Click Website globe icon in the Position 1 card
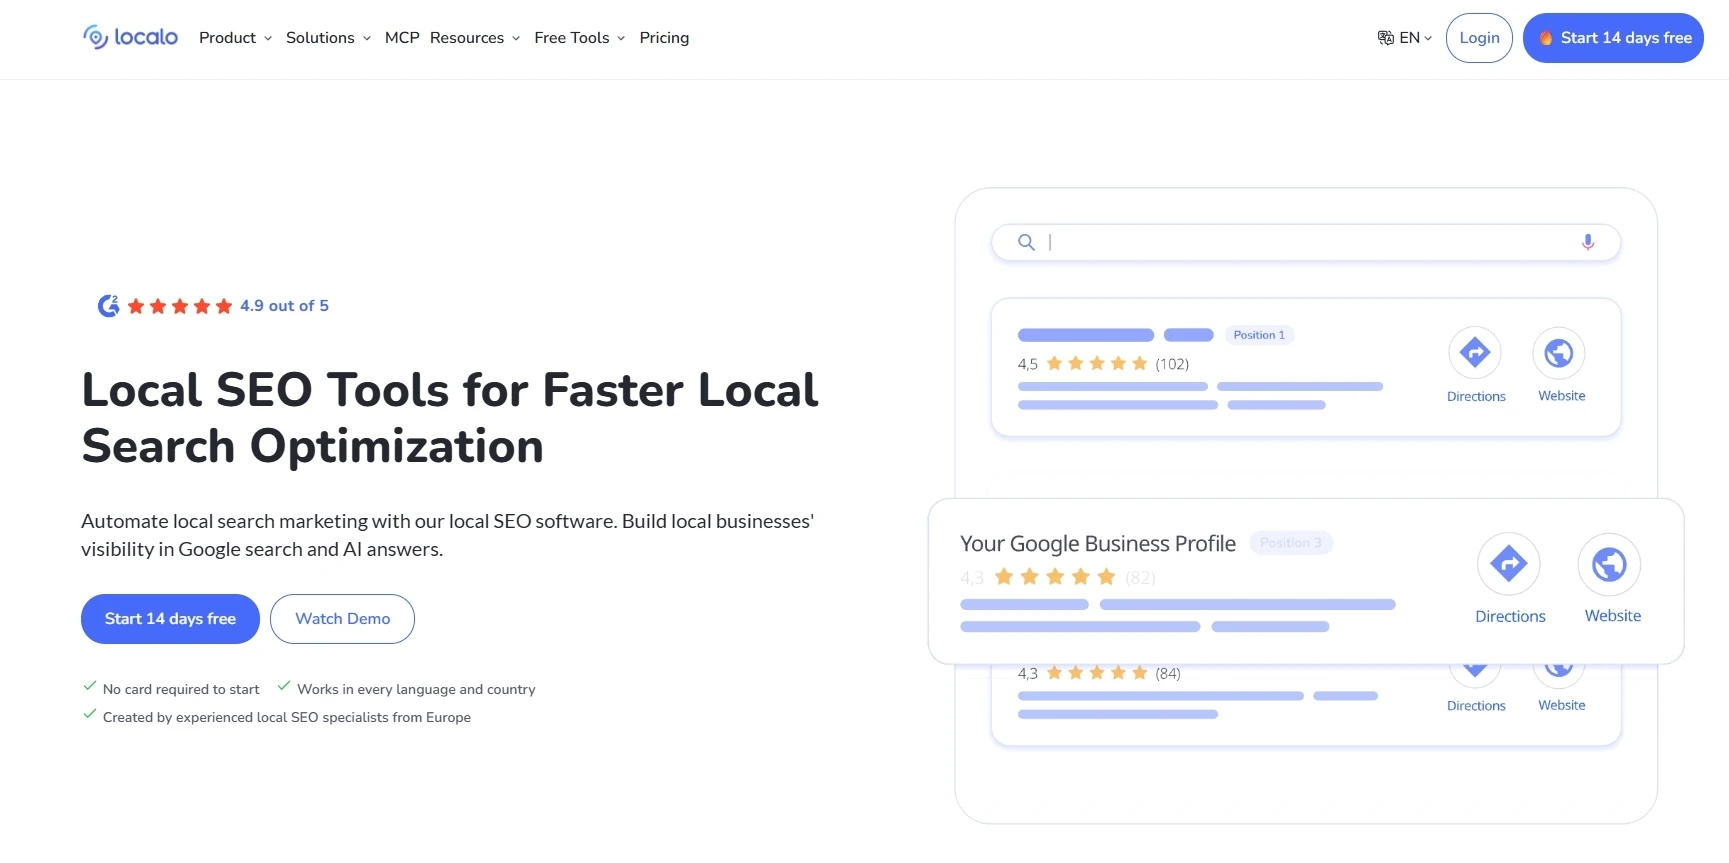This screenshot has width=1729, height=863. [1559, 353]
